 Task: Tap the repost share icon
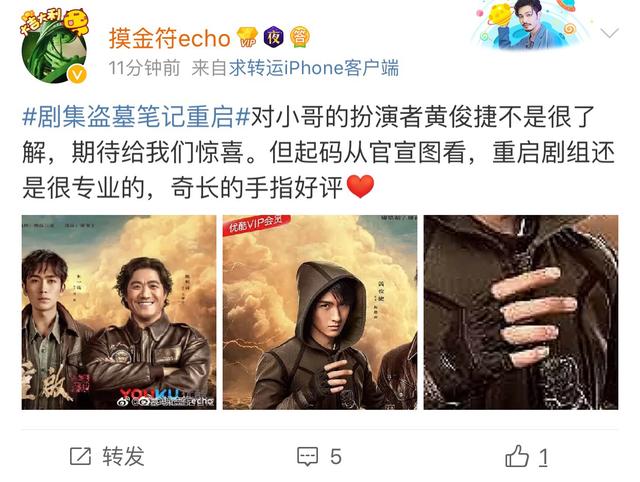click(80, 456)
